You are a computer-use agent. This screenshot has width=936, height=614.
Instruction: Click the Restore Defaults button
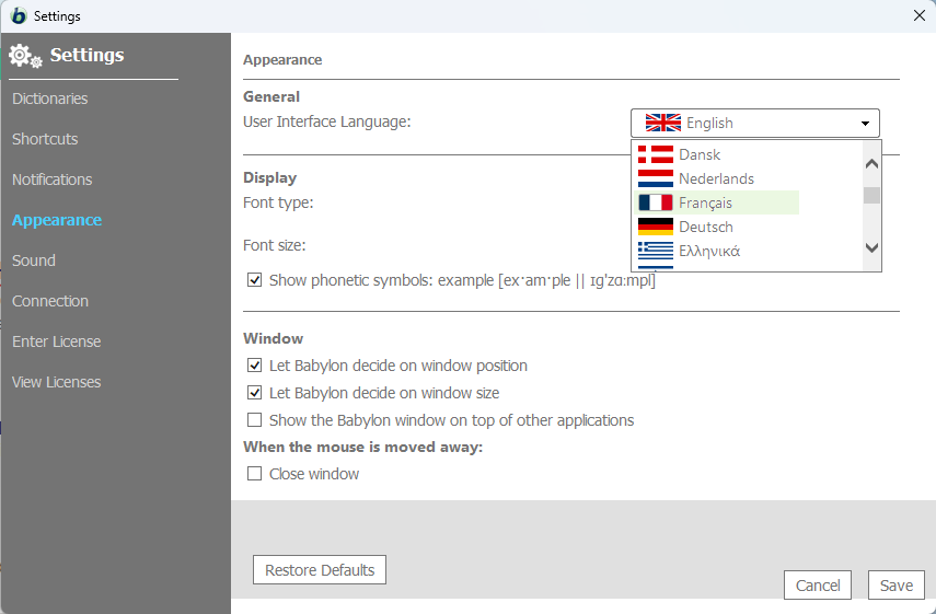pos(319,570)
